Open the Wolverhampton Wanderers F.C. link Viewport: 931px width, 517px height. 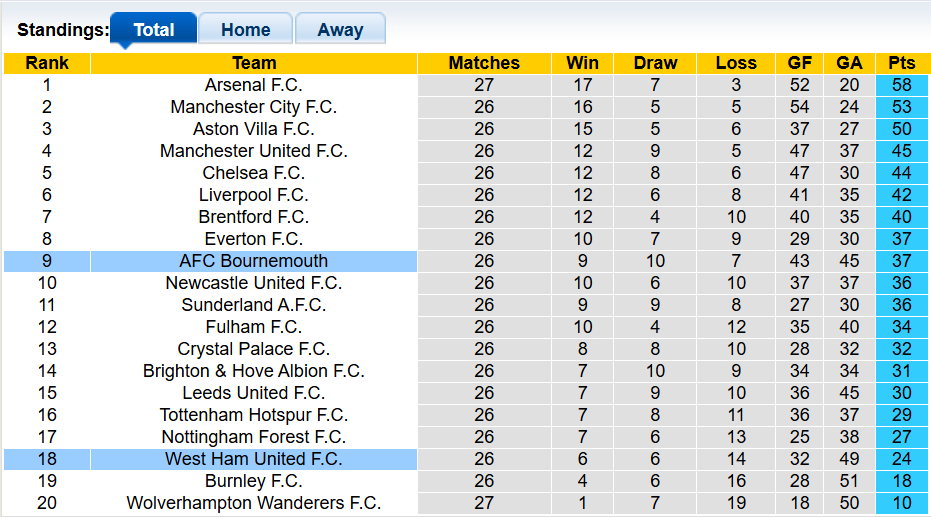253,503
